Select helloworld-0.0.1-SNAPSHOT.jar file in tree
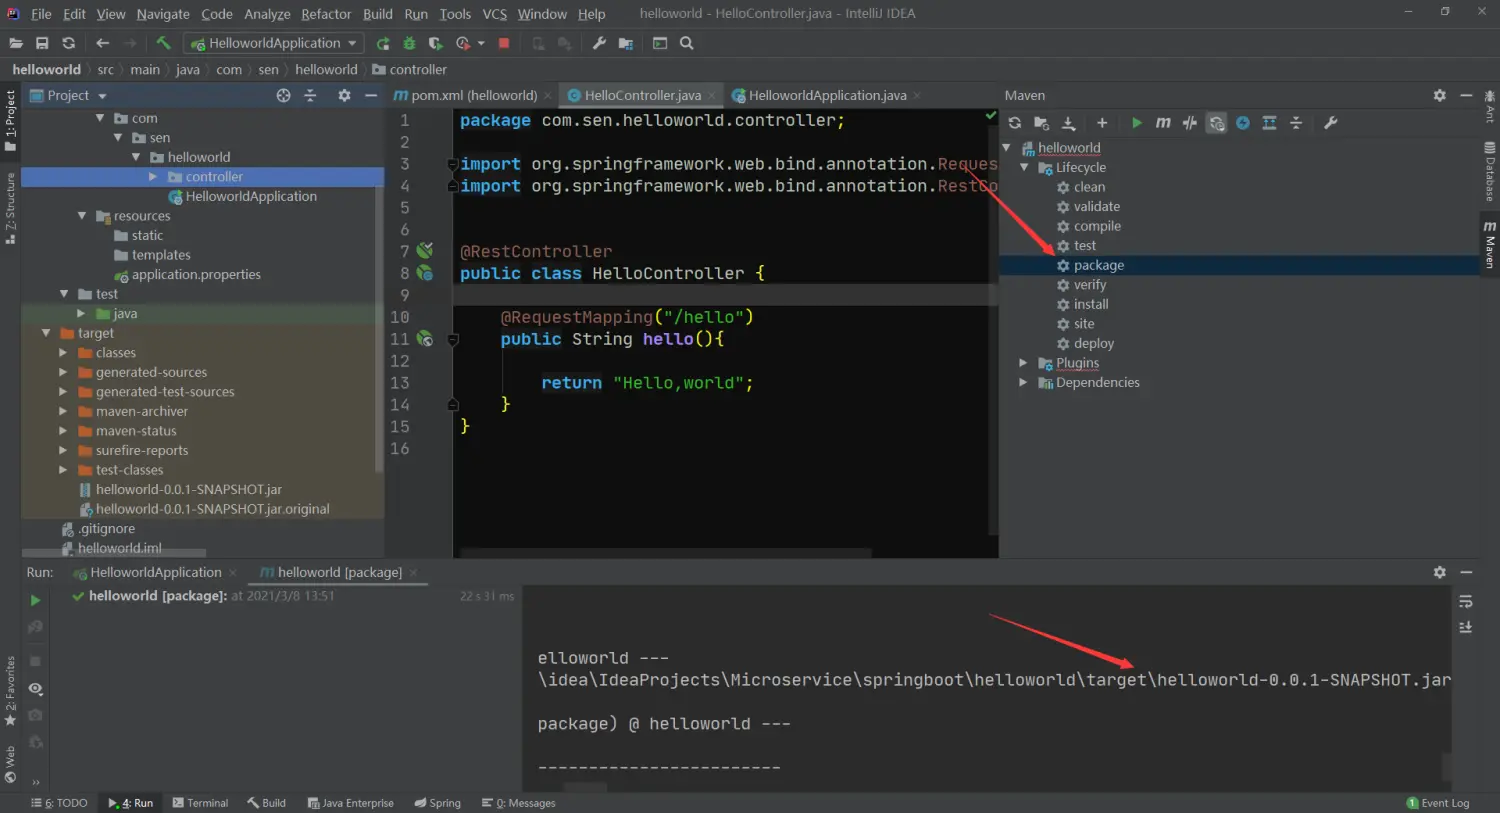 coord(189,489)
